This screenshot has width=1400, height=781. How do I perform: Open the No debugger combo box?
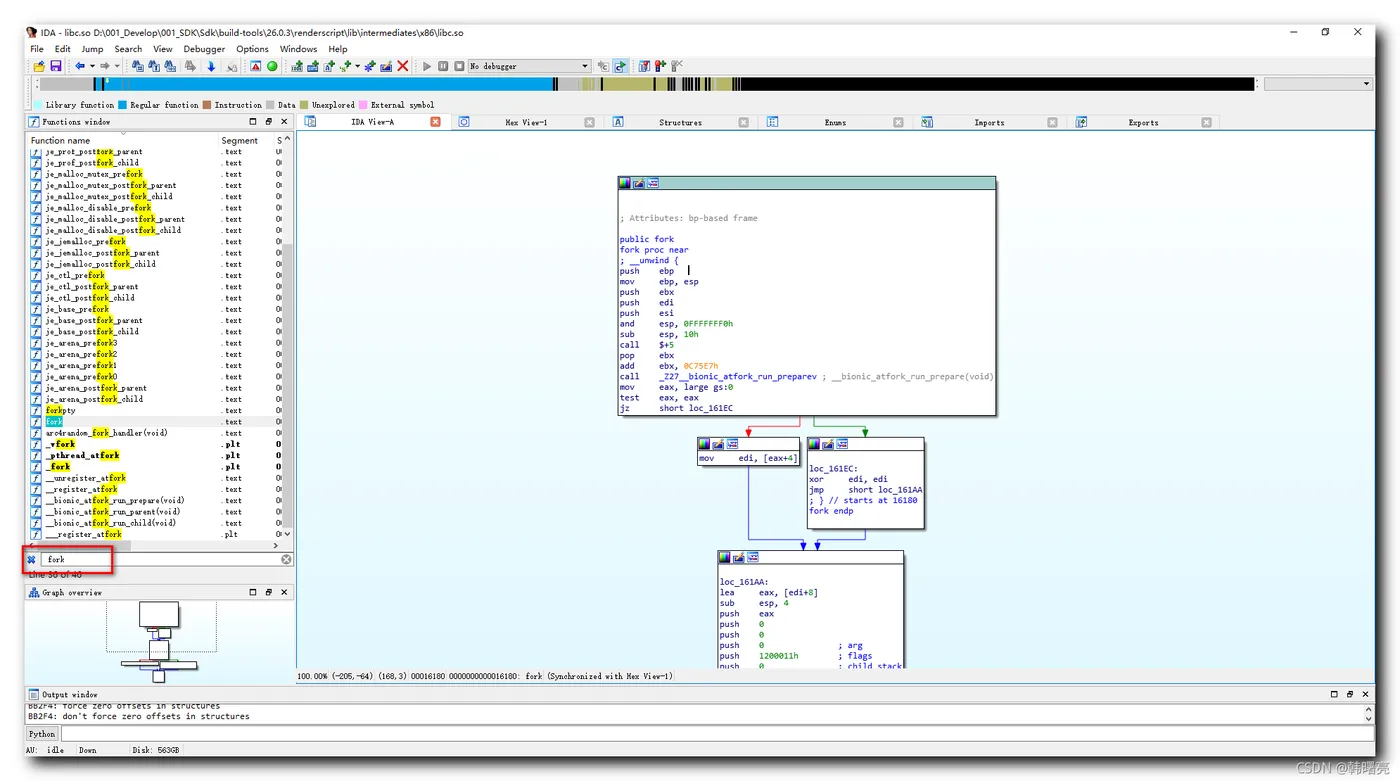(530, 66)
